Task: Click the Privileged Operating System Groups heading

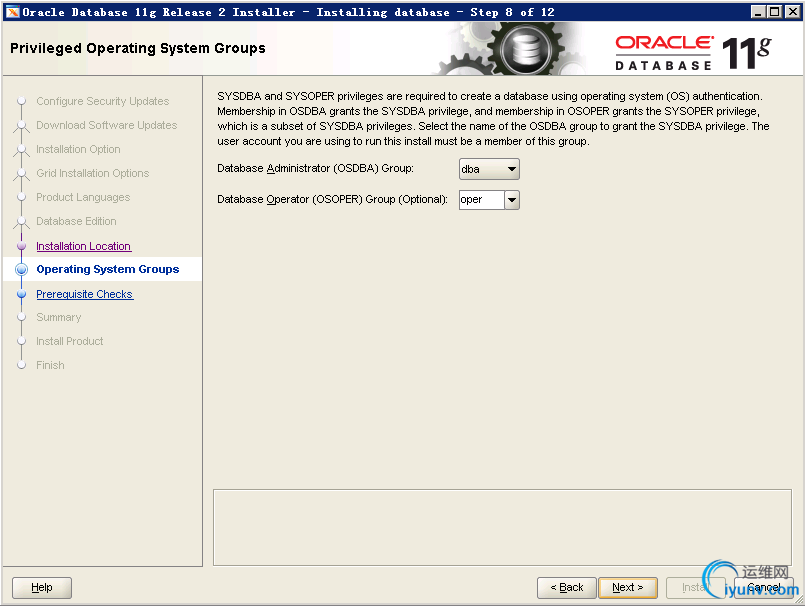Action: (138, 48)
